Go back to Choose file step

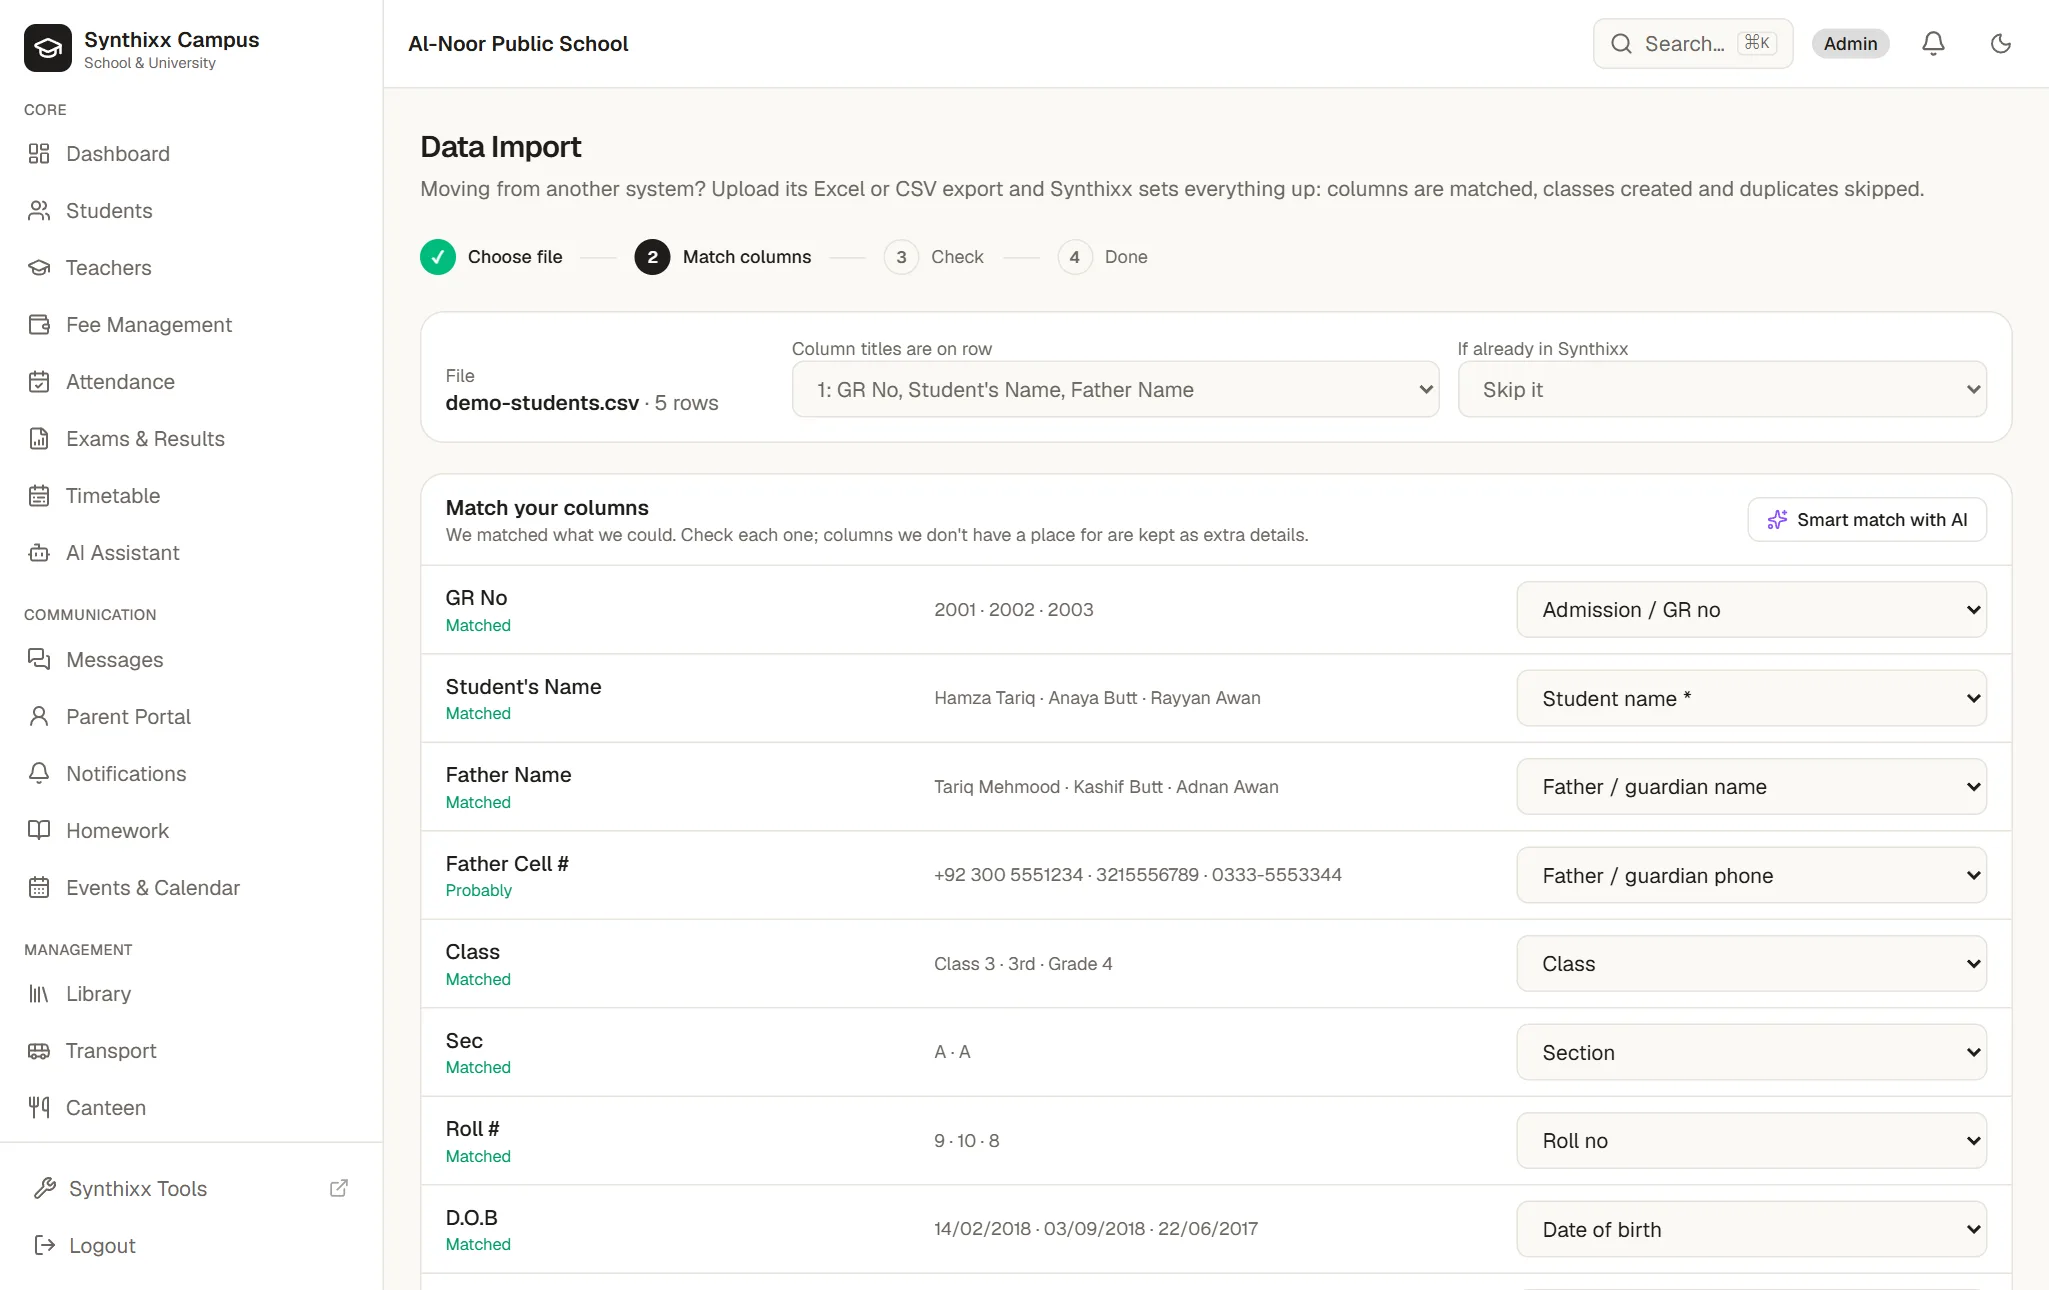click(491, 257)
